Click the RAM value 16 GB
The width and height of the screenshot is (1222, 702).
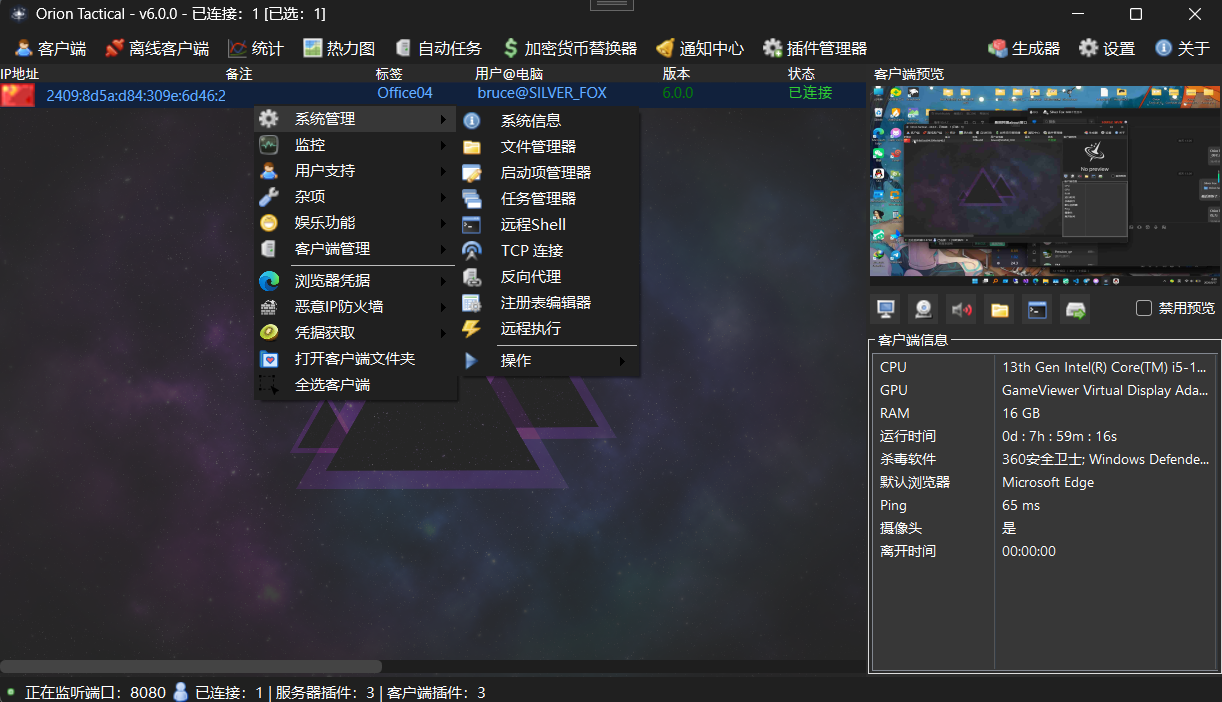pos(1021,413)
